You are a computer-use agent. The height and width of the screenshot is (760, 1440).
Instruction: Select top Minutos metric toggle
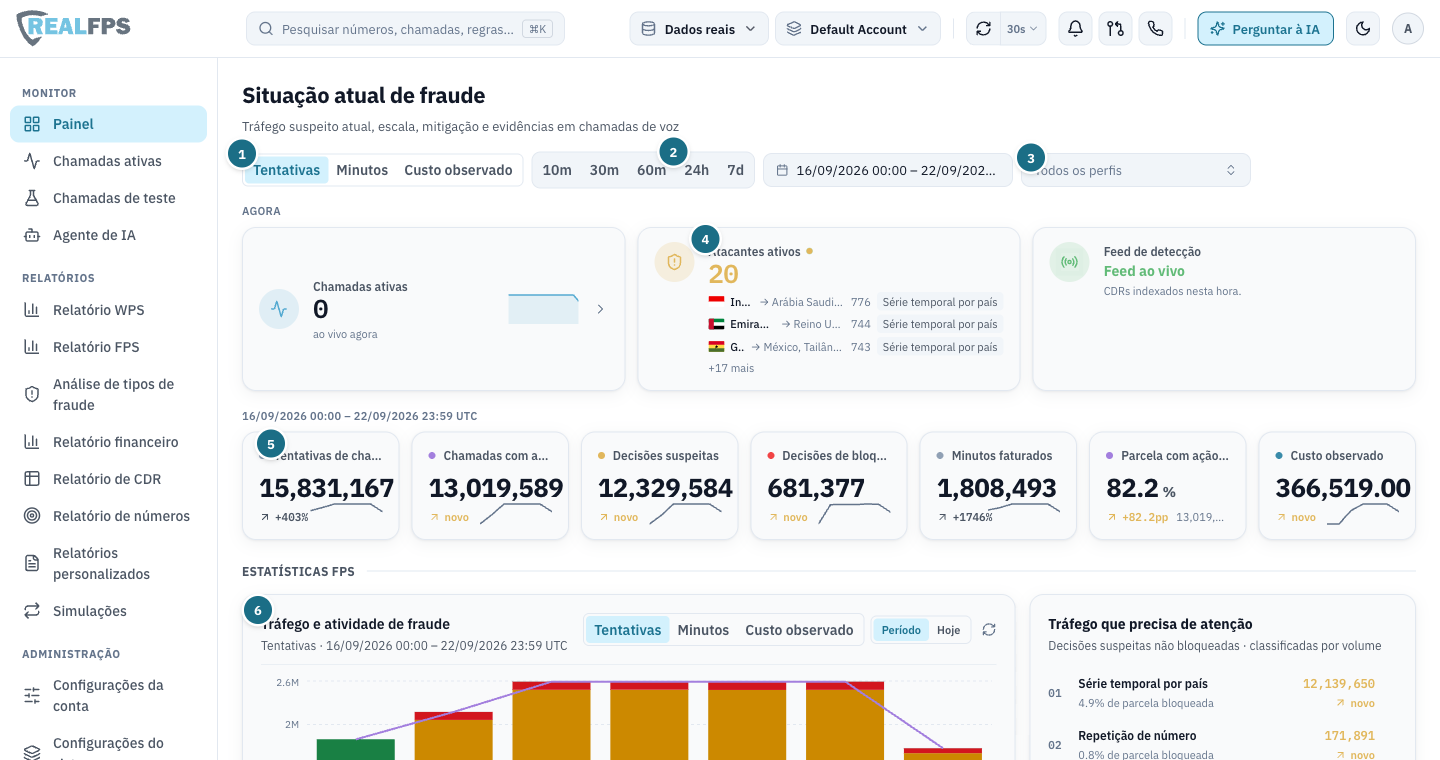click(362, 170)
